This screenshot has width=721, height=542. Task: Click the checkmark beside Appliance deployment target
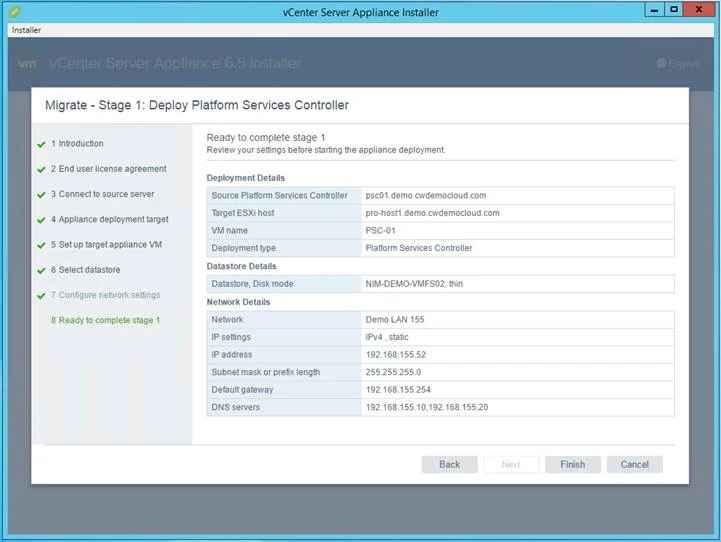pos(41,220)
